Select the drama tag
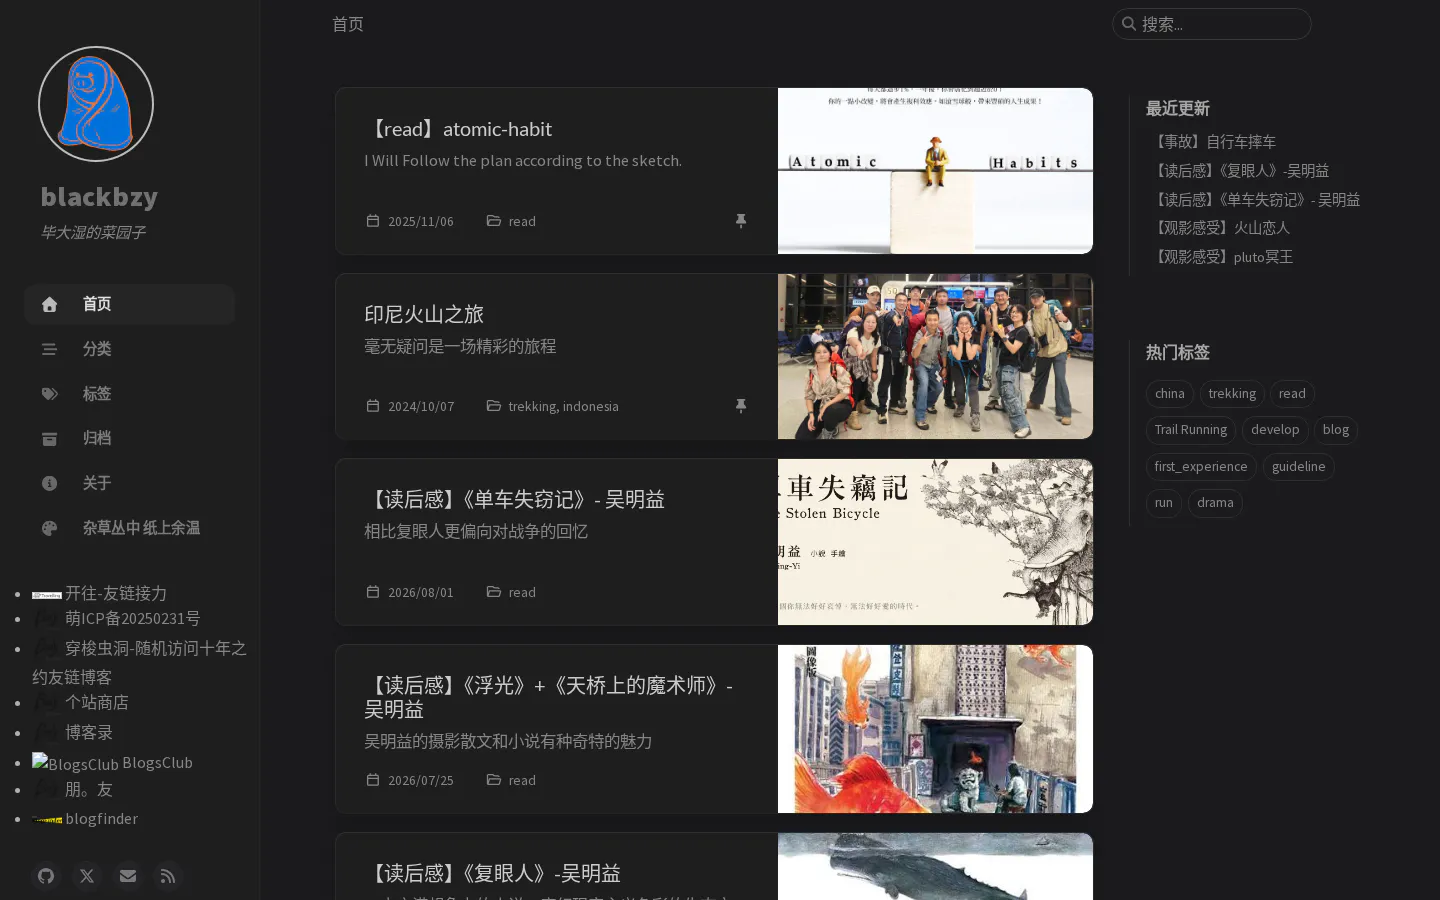Screen dimensions: 1440x900 coord(1215,503)
